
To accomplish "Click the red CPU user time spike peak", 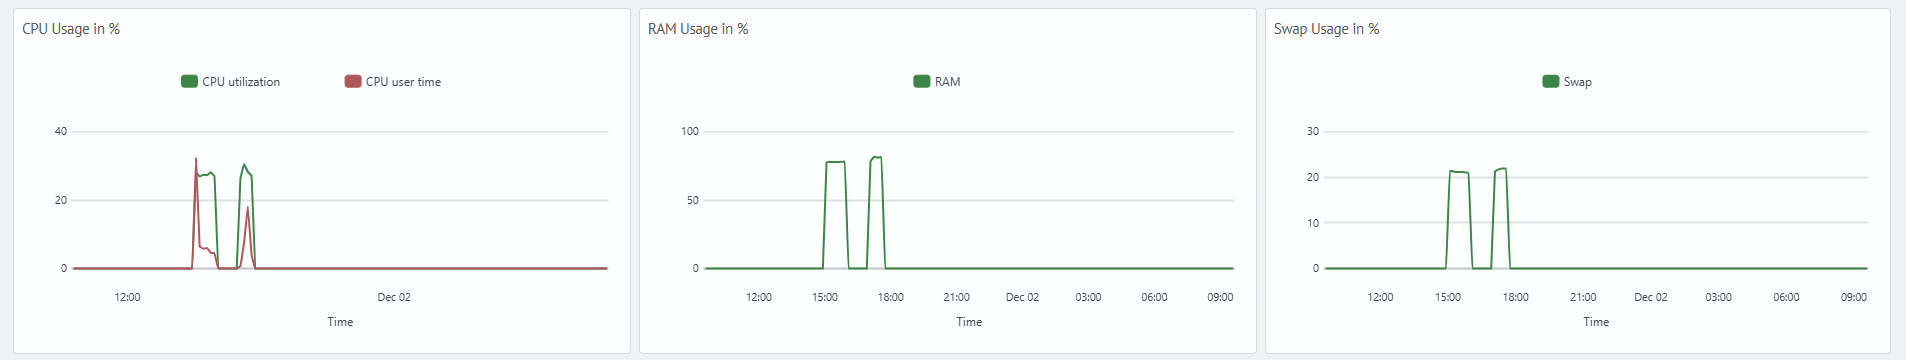I will (196, 159).
